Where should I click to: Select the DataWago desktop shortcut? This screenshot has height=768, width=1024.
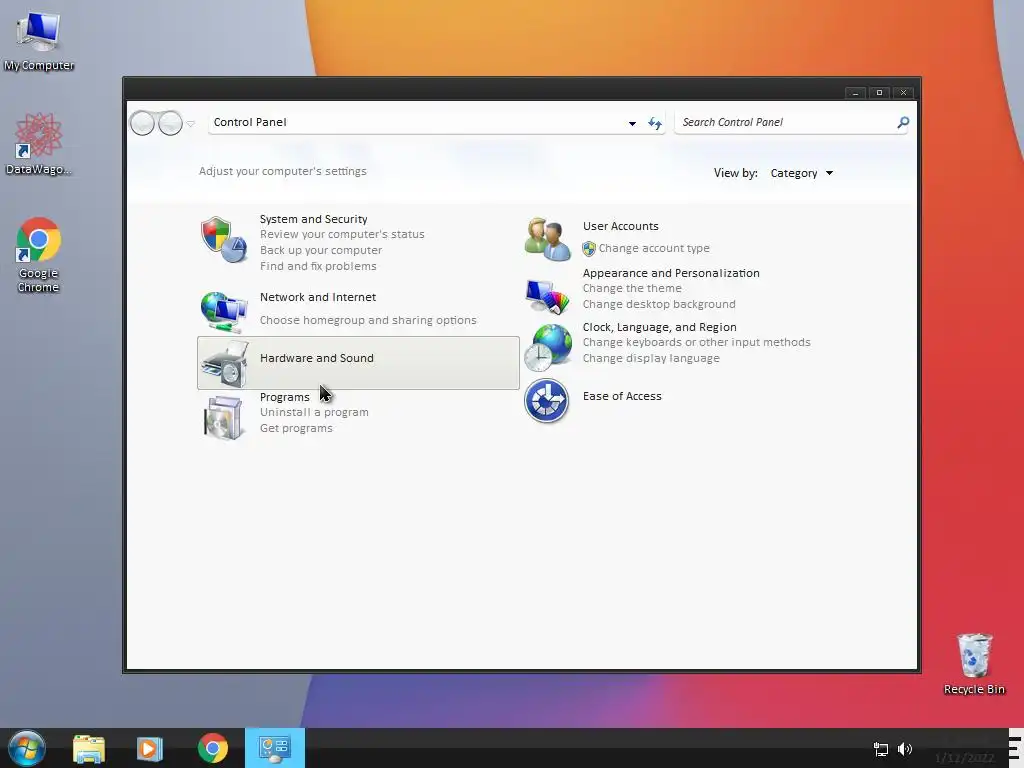(39, 144)
